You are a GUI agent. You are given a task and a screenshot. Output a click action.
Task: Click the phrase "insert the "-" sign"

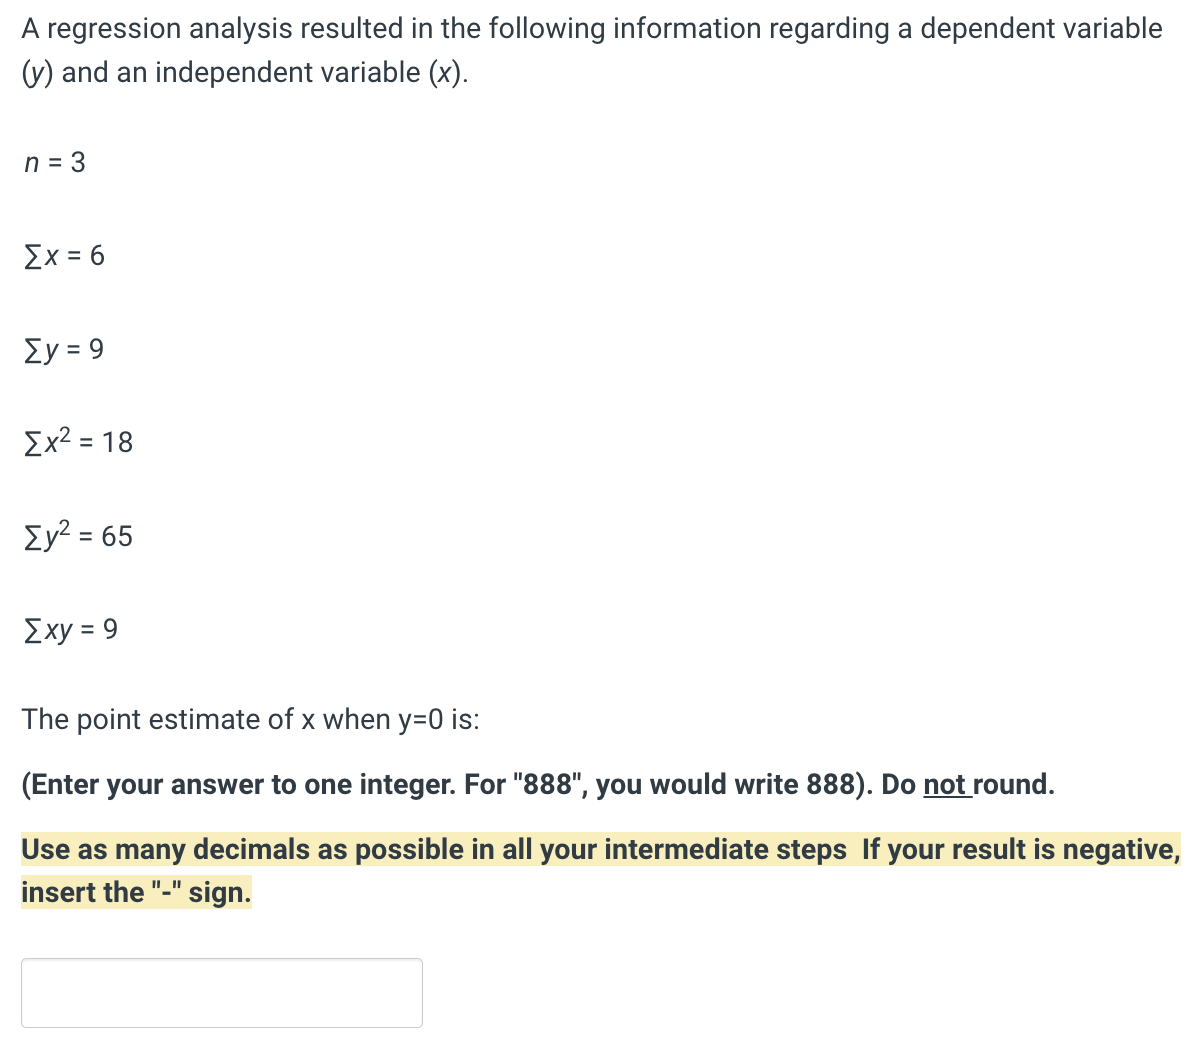click(135, 892)
